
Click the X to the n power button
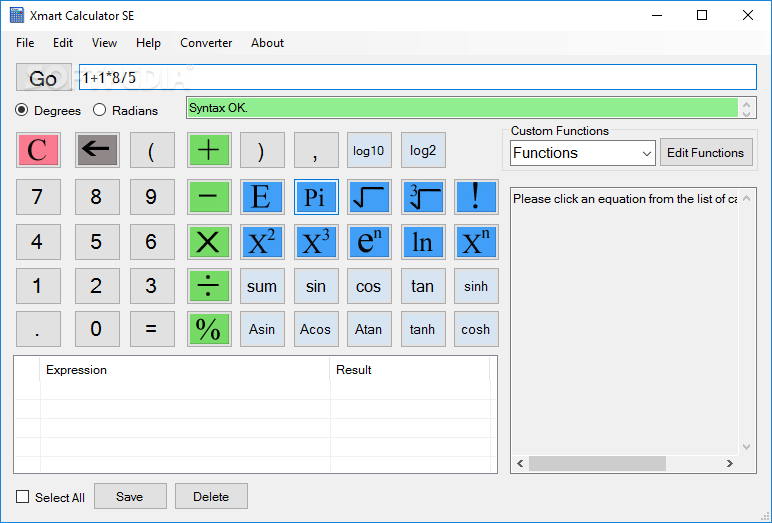click(476, 242)
